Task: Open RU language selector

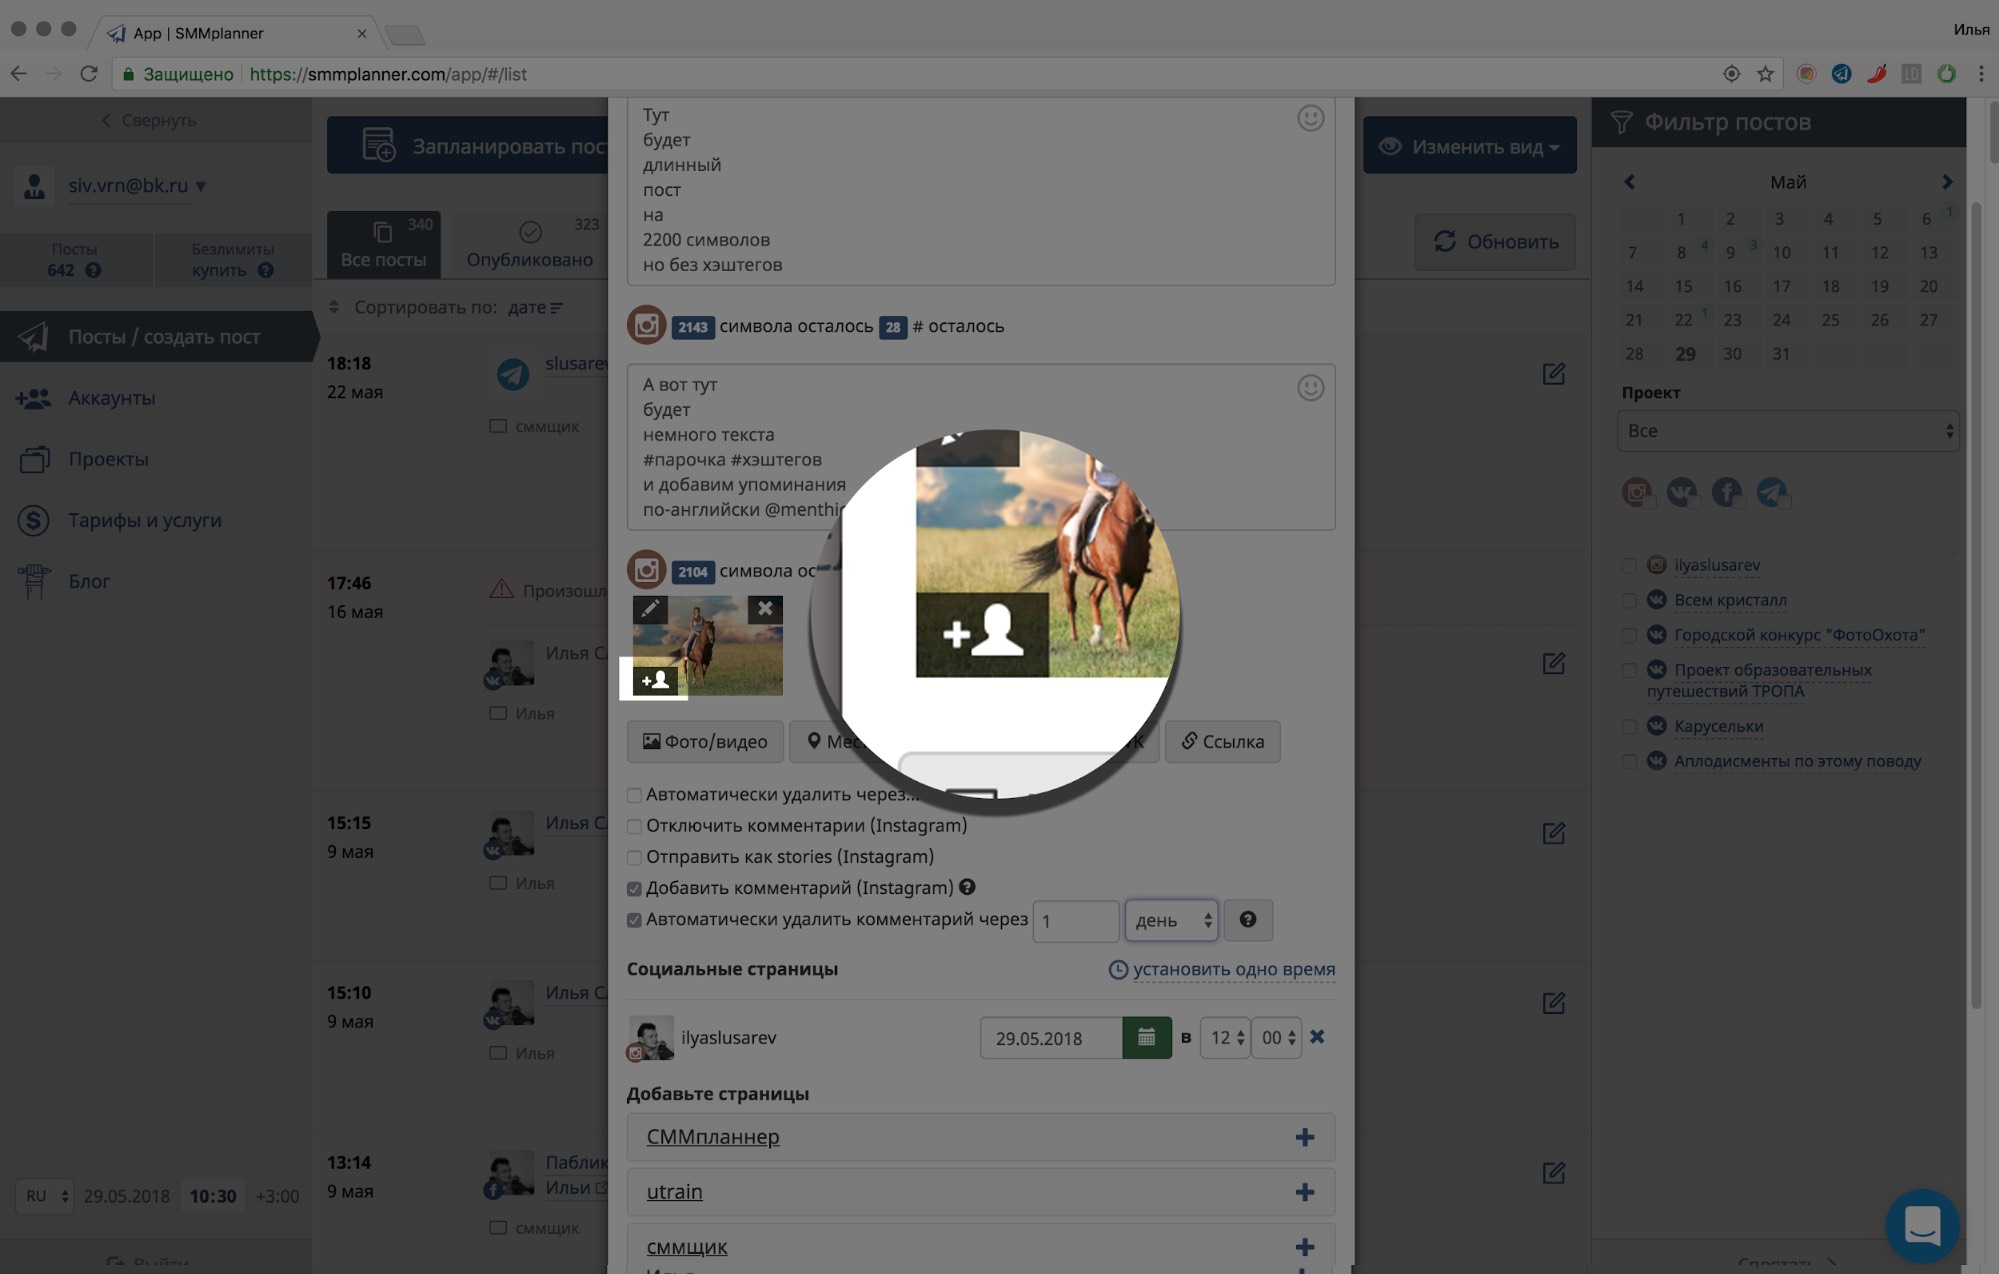Action: point(45,1196)
